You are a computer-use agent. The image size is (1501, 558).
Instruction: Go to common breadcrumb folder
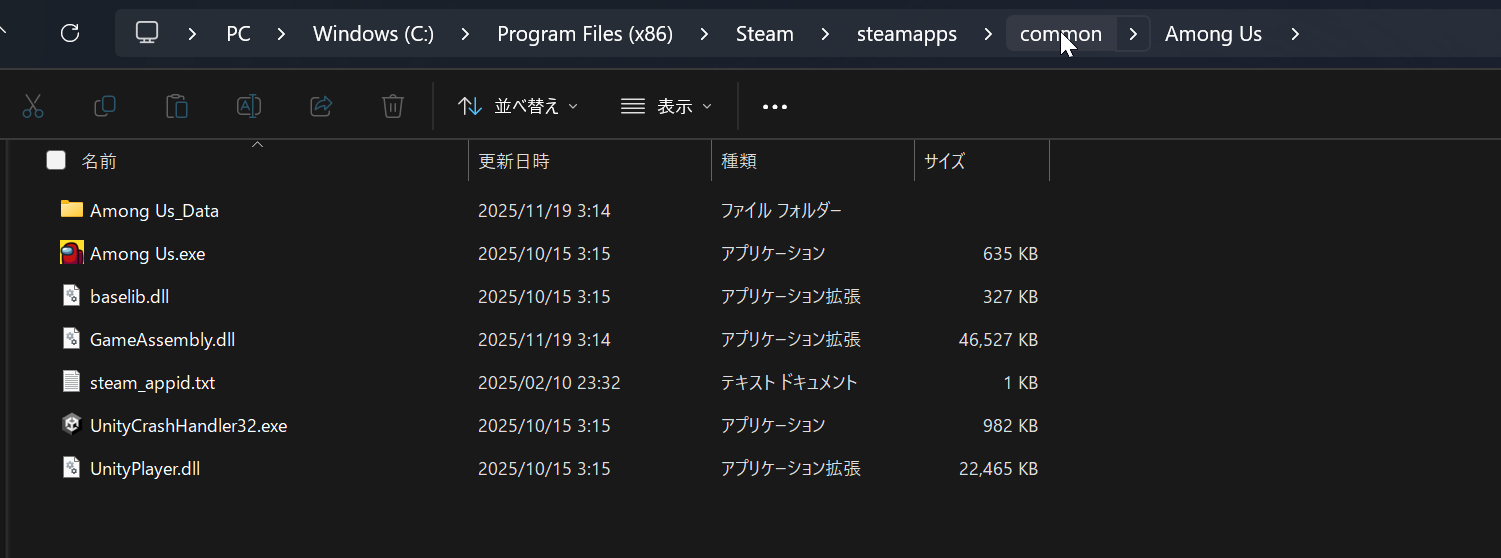click(x=1061, y=34)
